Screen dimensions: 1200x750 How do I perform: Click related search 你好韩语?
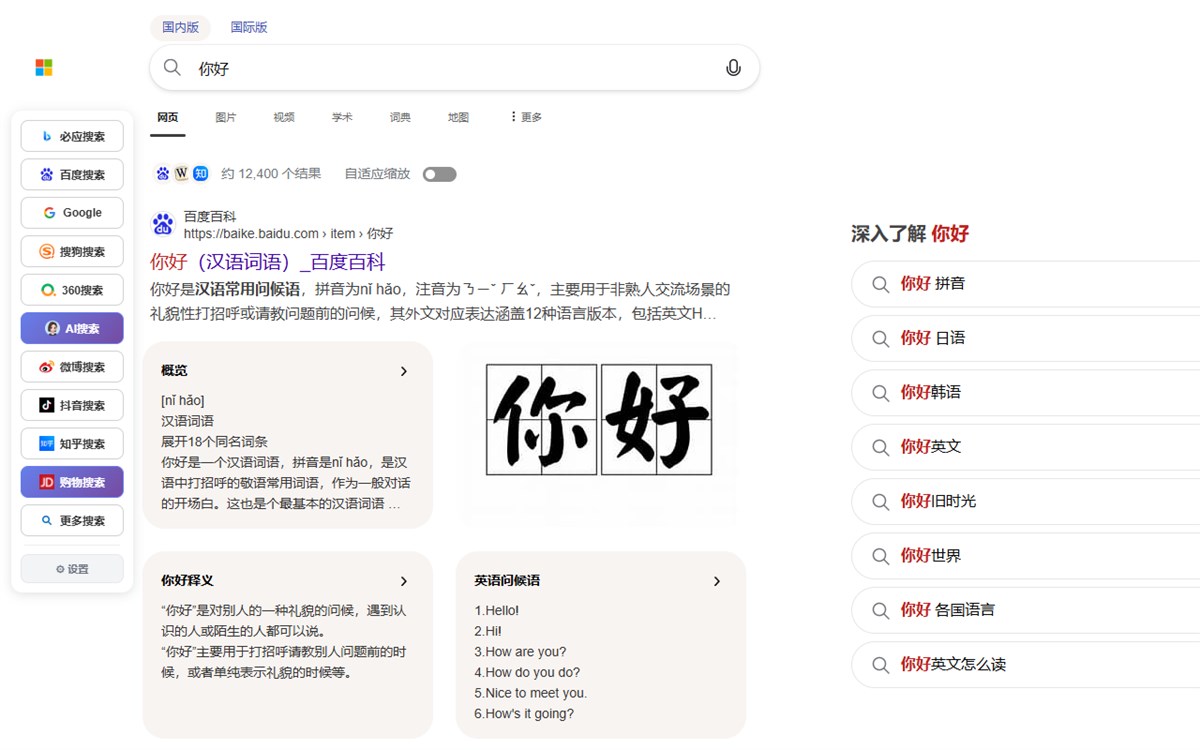[1026, 392]
